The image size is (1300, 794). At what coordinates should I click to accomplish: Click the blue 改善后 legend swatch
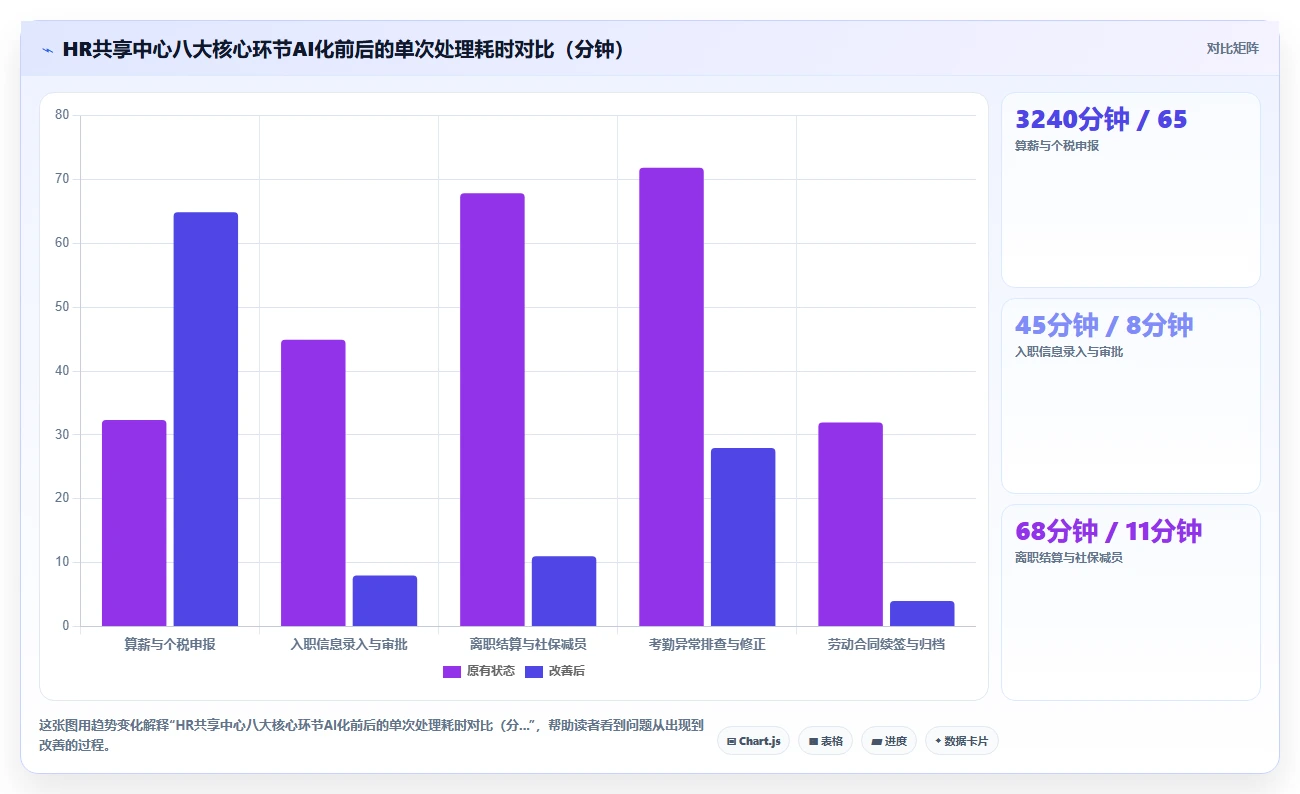click(534, 672)
